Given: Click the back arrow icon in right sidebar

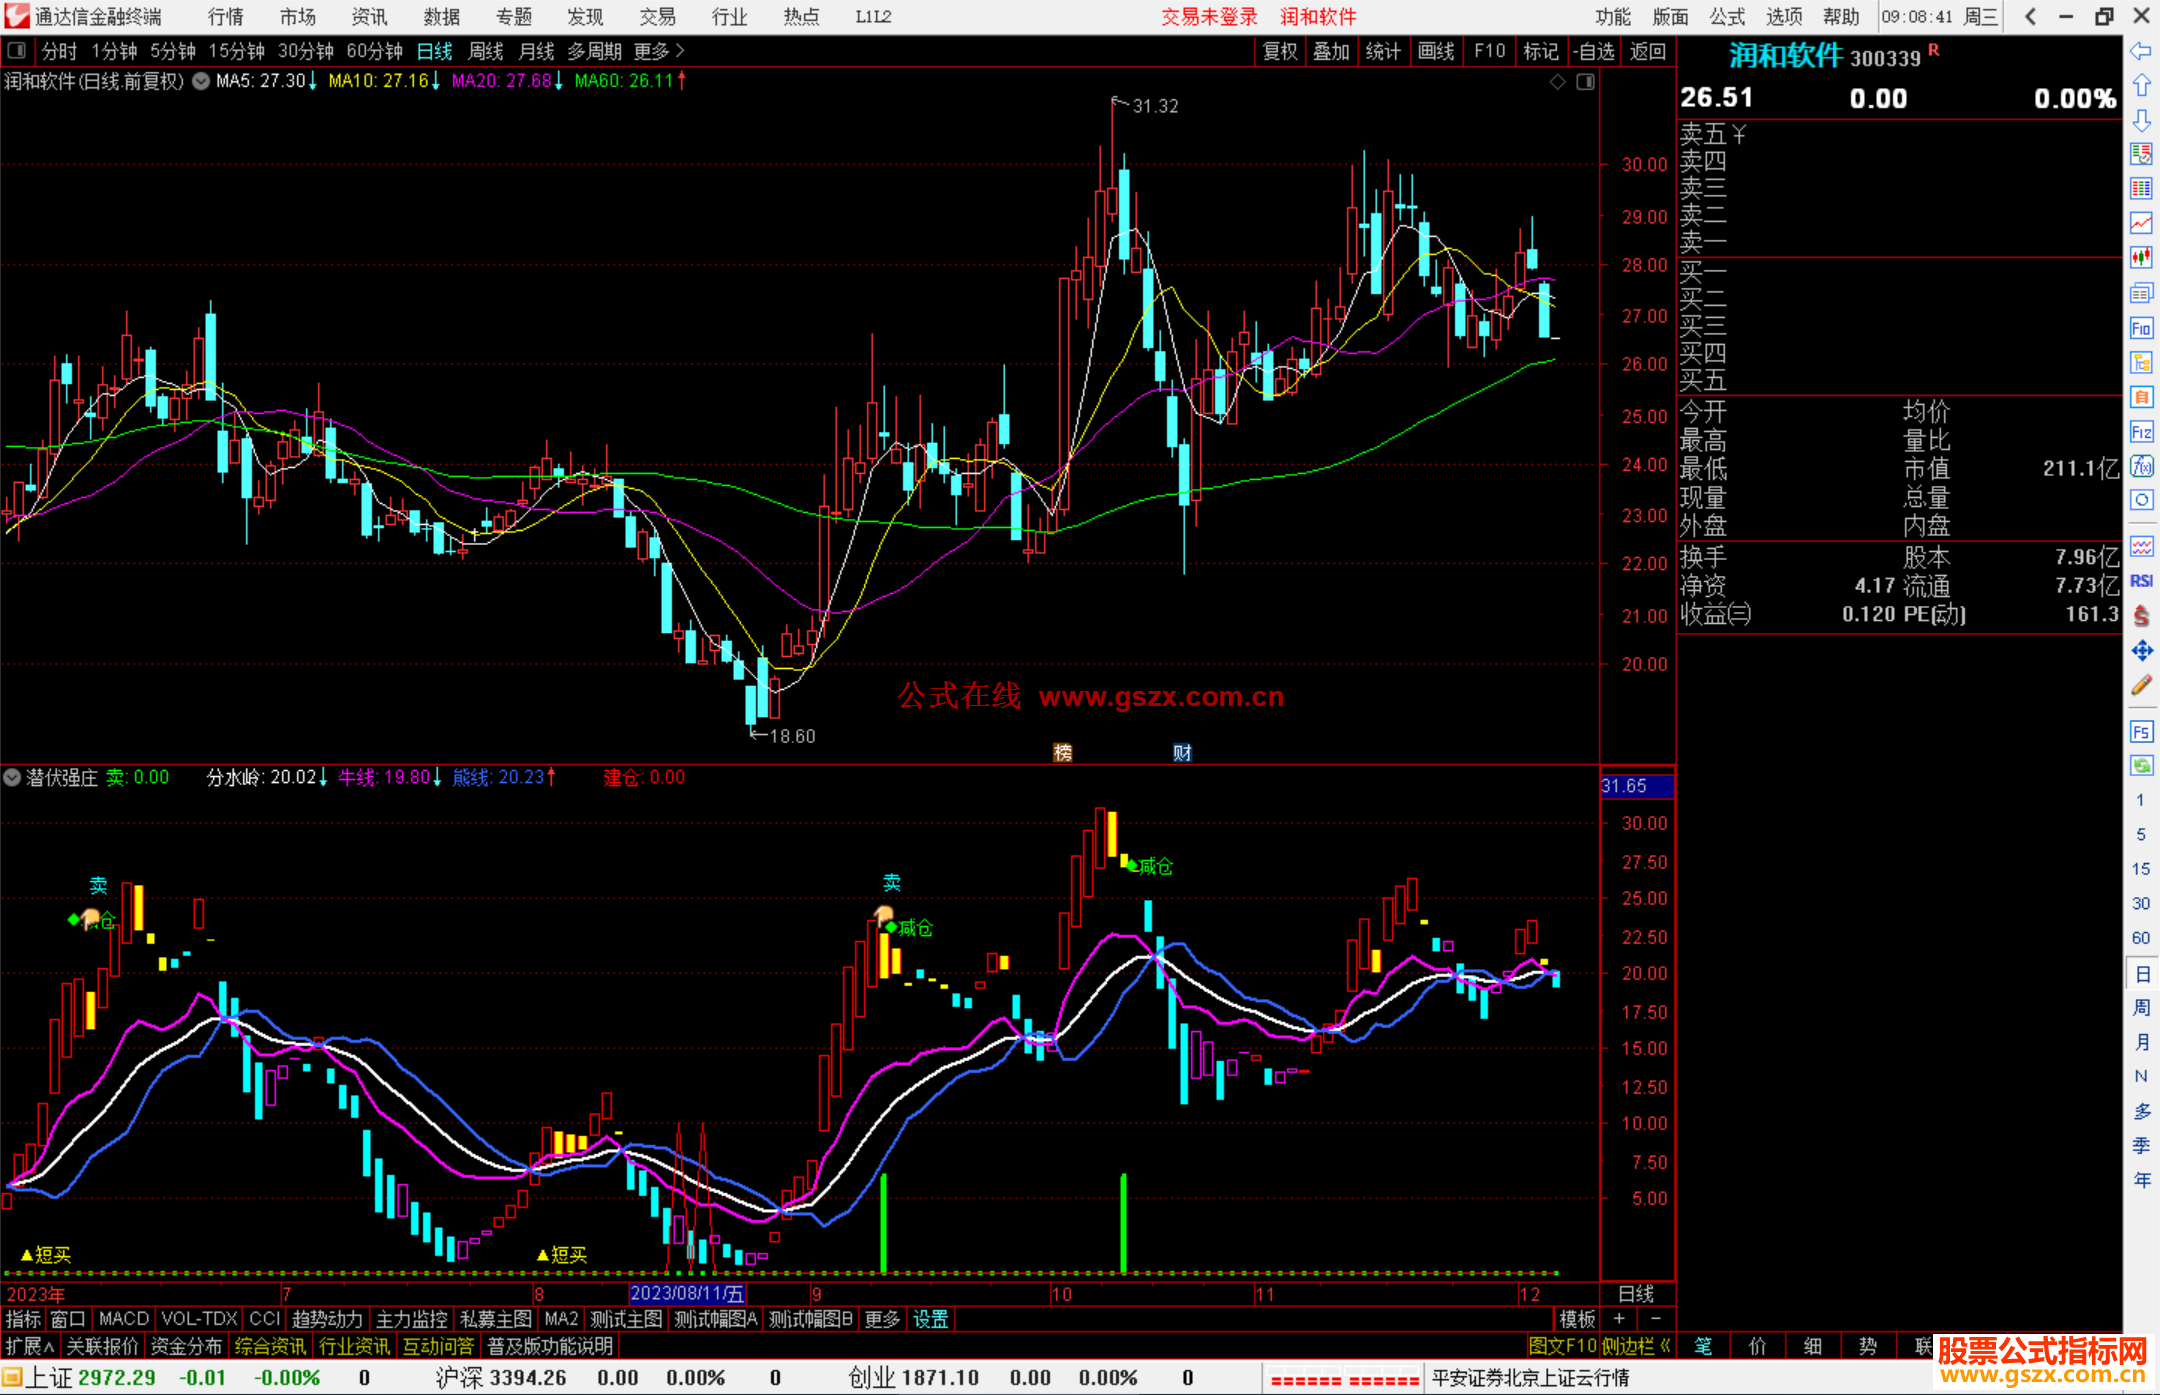Looking at the screenshot, I should click(x=2141, y=51).
